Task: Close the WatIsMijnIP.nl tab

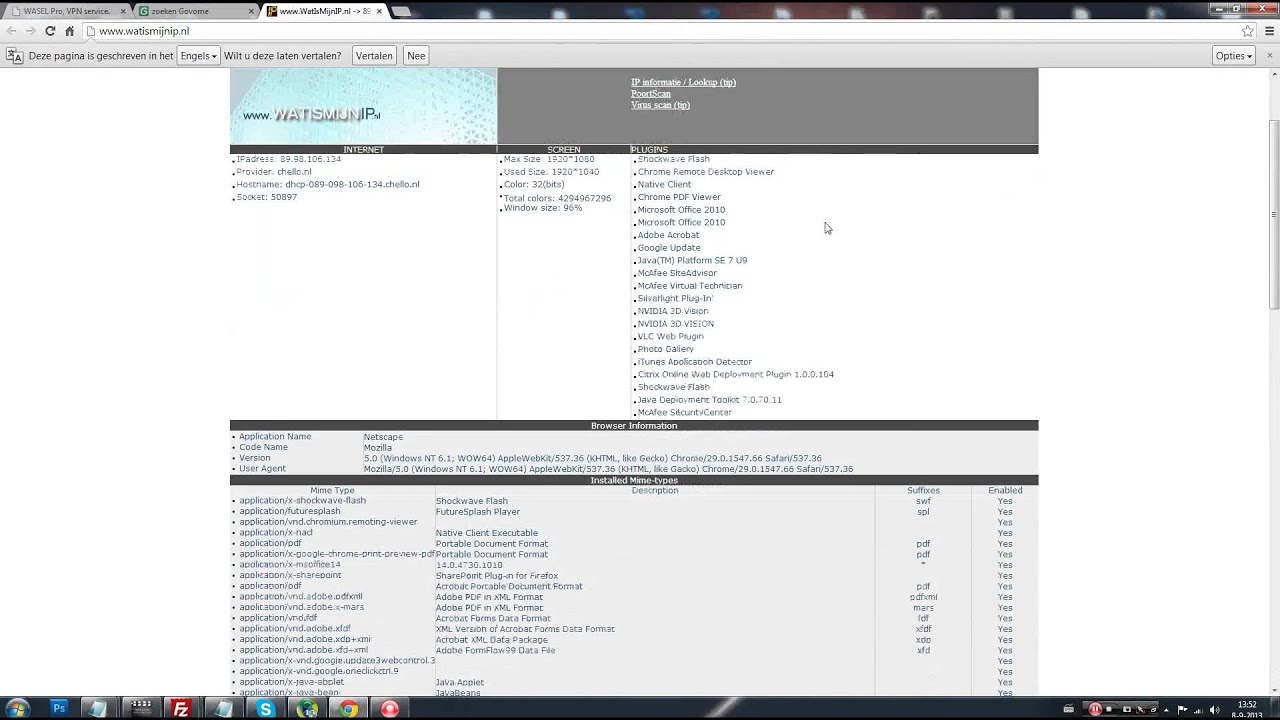Action: coord(379,12)
